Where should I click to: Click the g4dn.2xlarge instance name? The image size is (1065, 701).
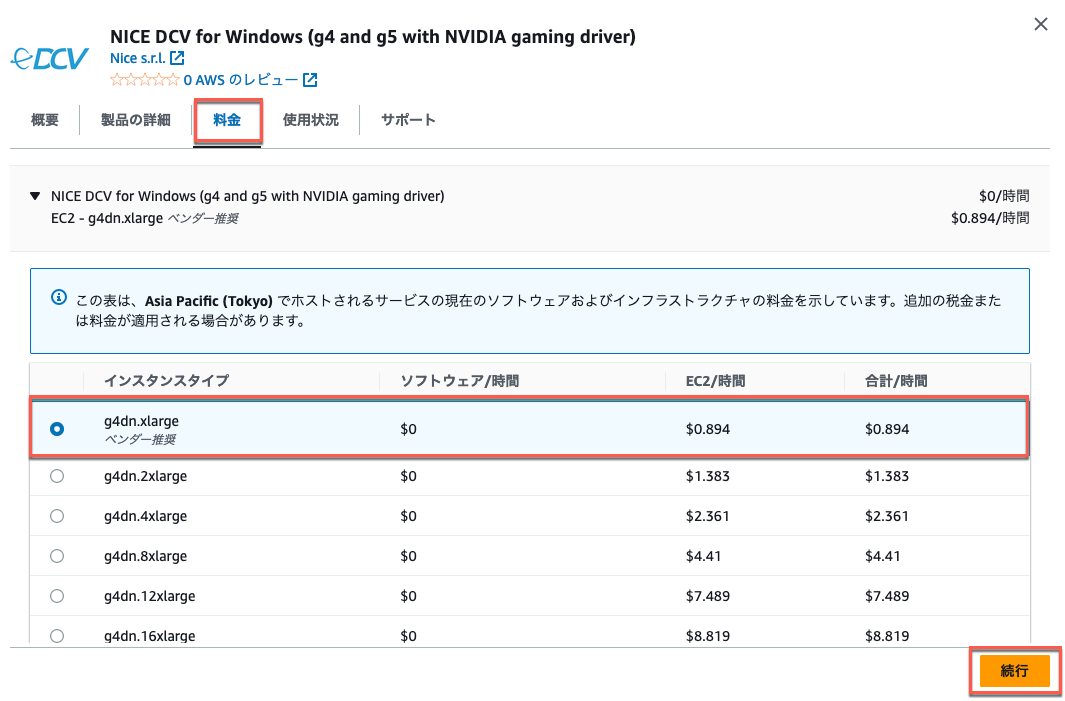click(x=145, y=476)
